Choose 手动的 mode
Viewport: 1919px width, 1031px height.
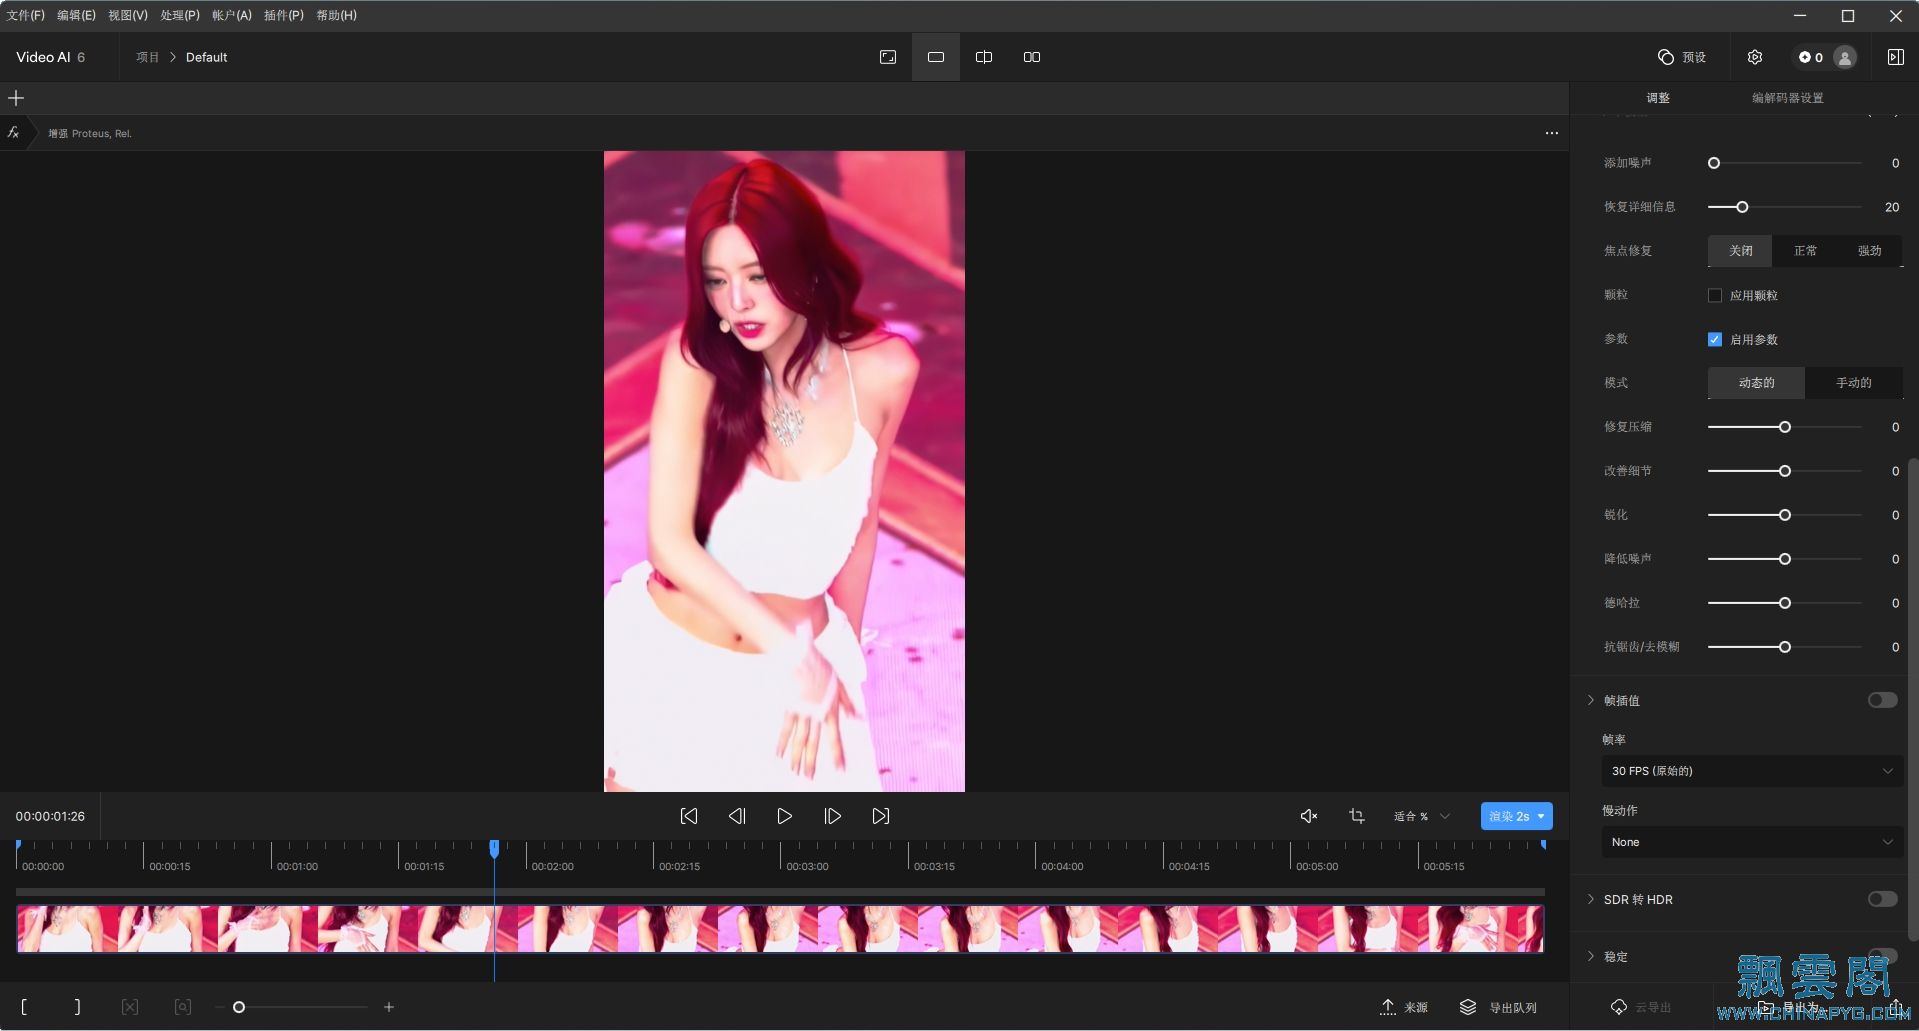(x=1853, y=383)
